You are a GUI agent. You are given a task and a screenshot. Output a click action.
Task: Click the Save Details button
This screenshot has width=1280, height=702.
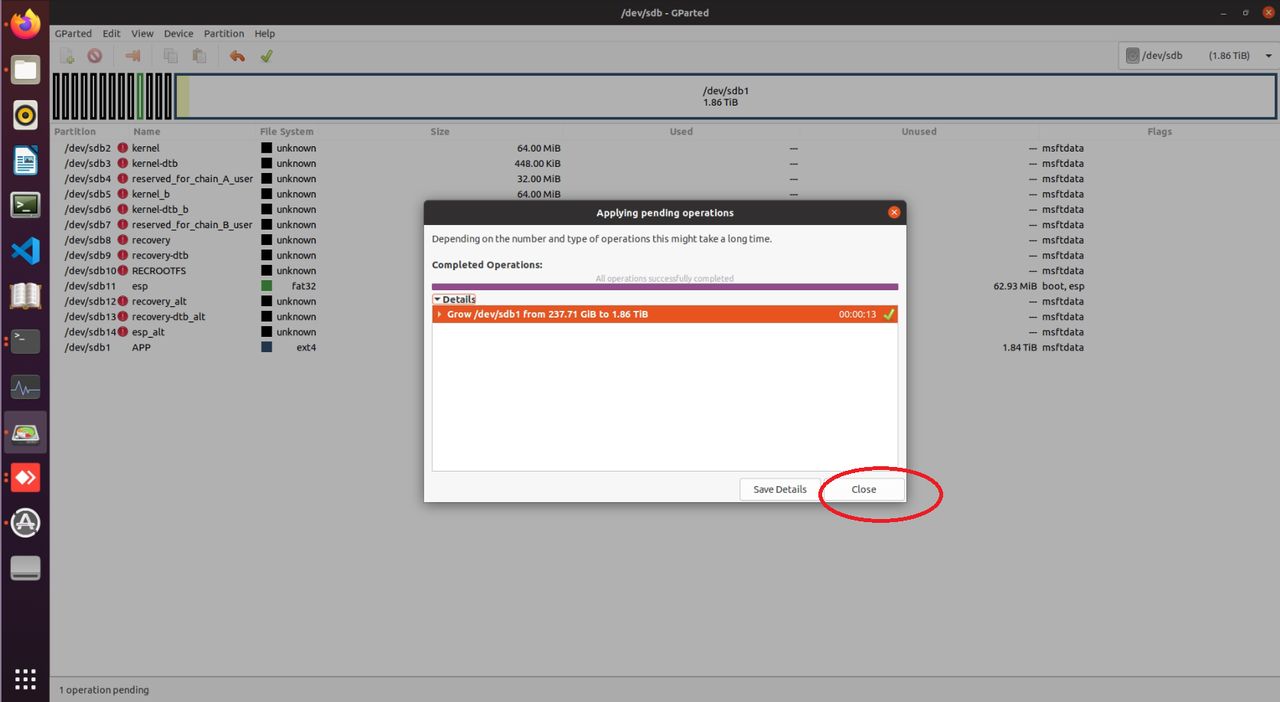(779, 489)
